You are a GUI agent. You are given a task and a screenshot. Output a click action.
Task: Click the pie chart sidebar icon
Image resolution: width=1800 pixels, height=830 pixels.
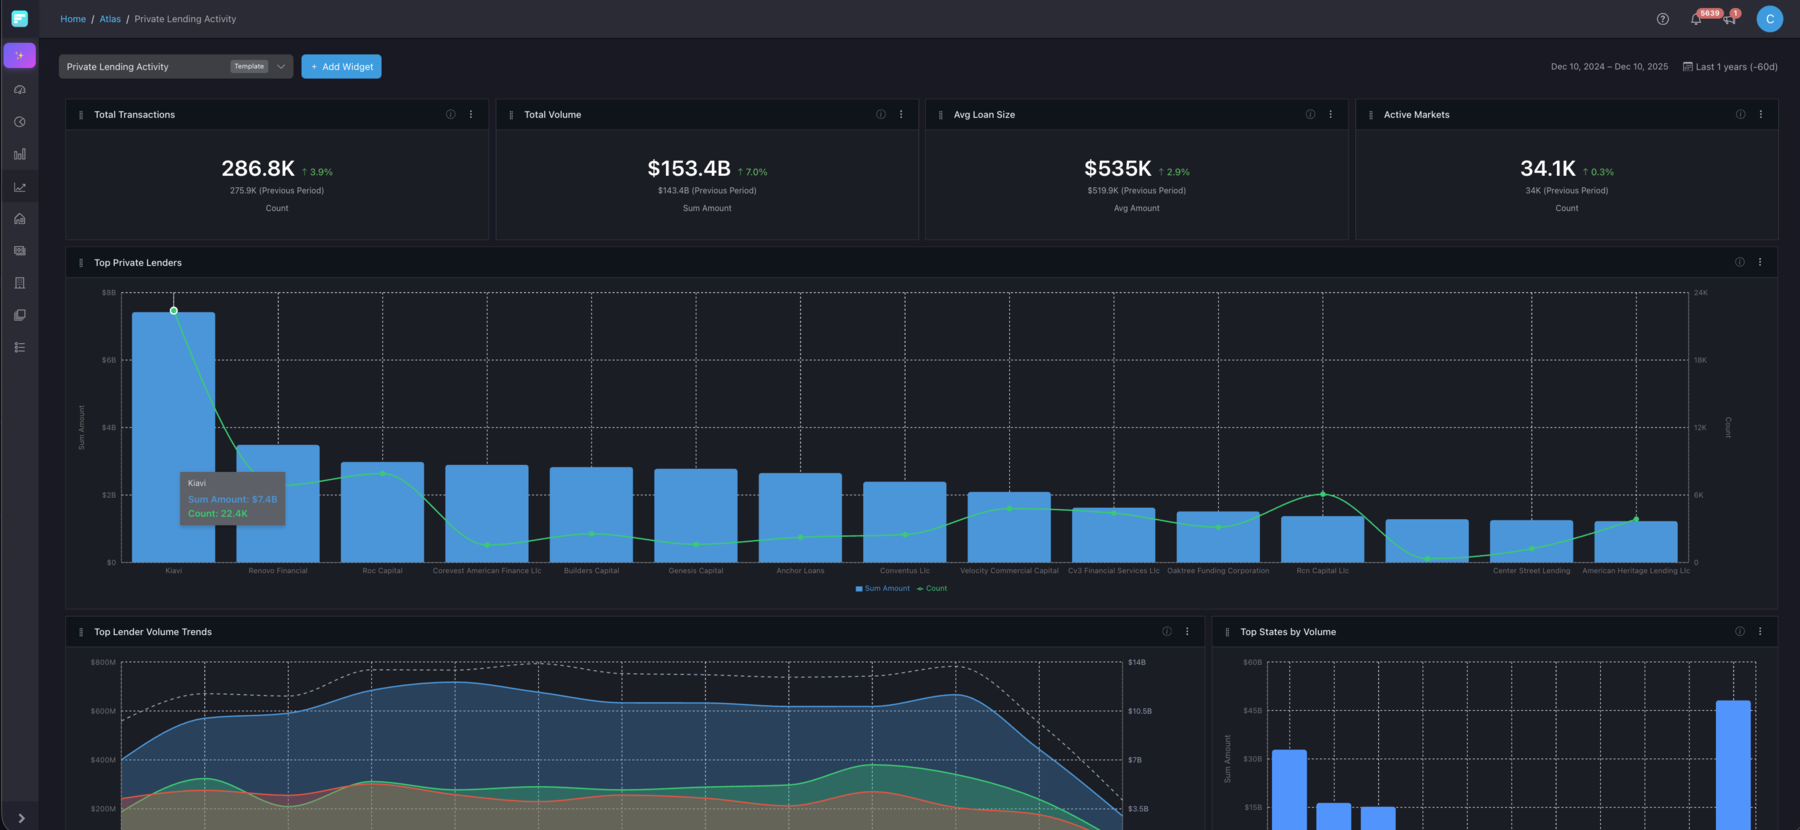pyautogui.click(x=19, y=122)
